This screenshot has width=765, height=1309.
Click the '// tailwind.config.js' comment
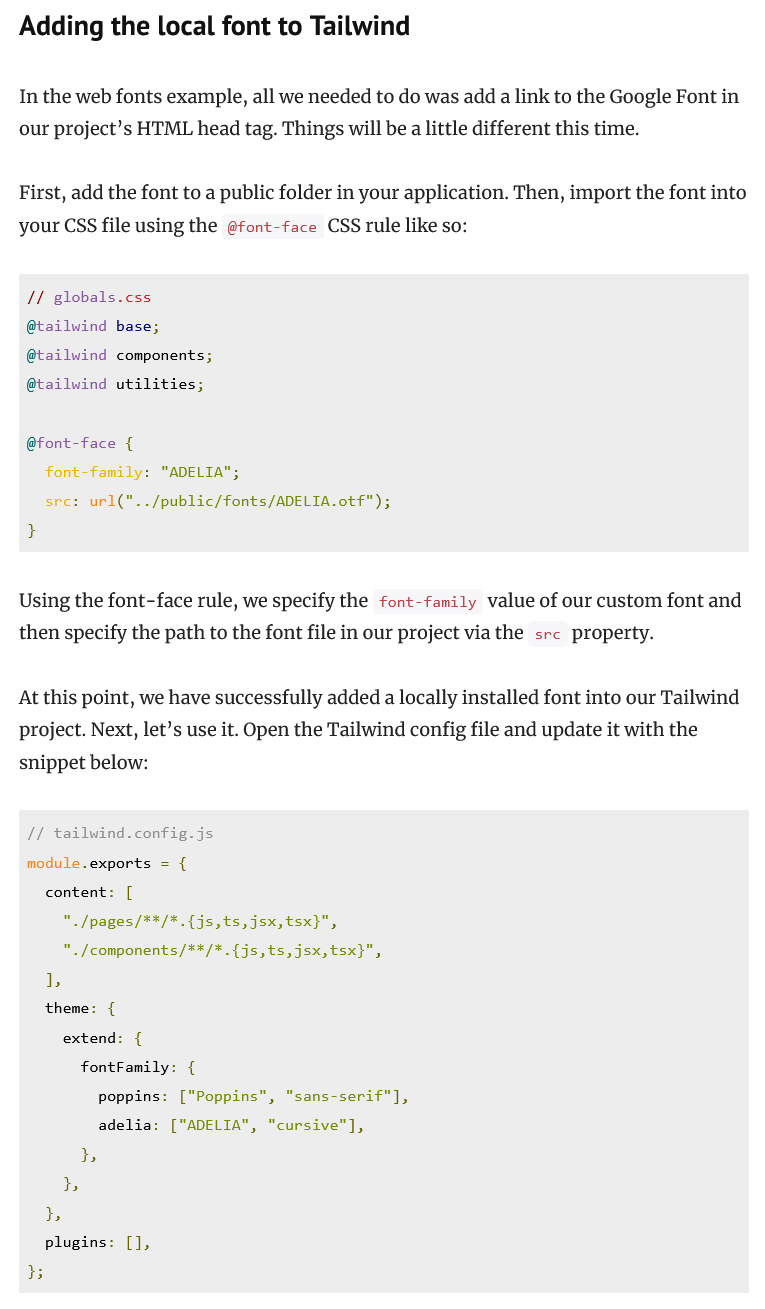(120, 833)
